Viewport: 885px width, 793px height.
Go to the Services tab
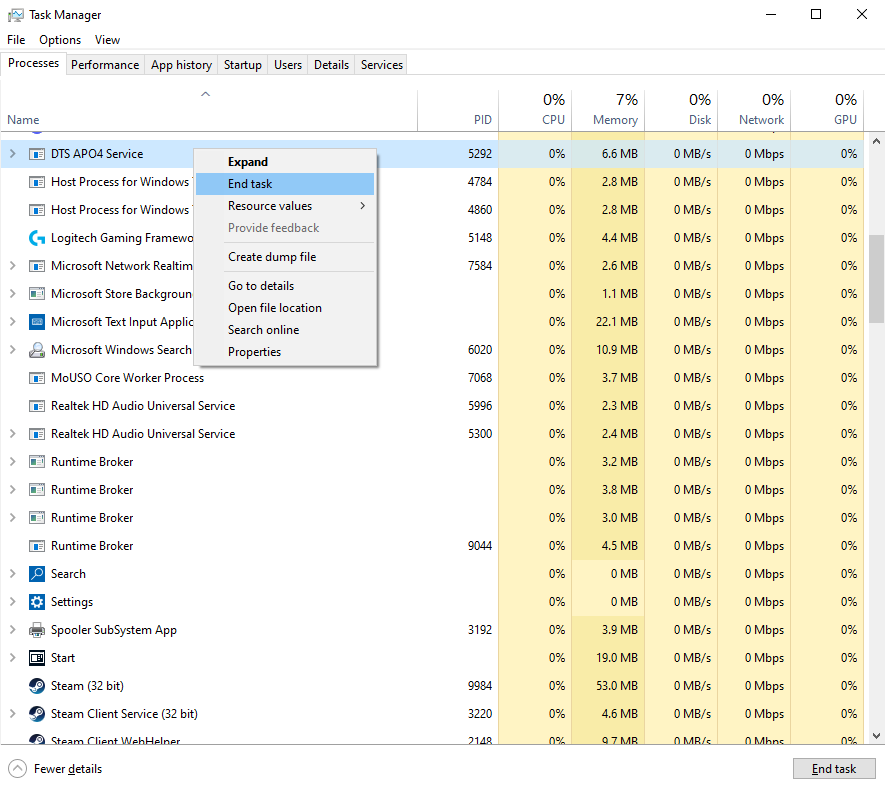click(x=382, y=65)
